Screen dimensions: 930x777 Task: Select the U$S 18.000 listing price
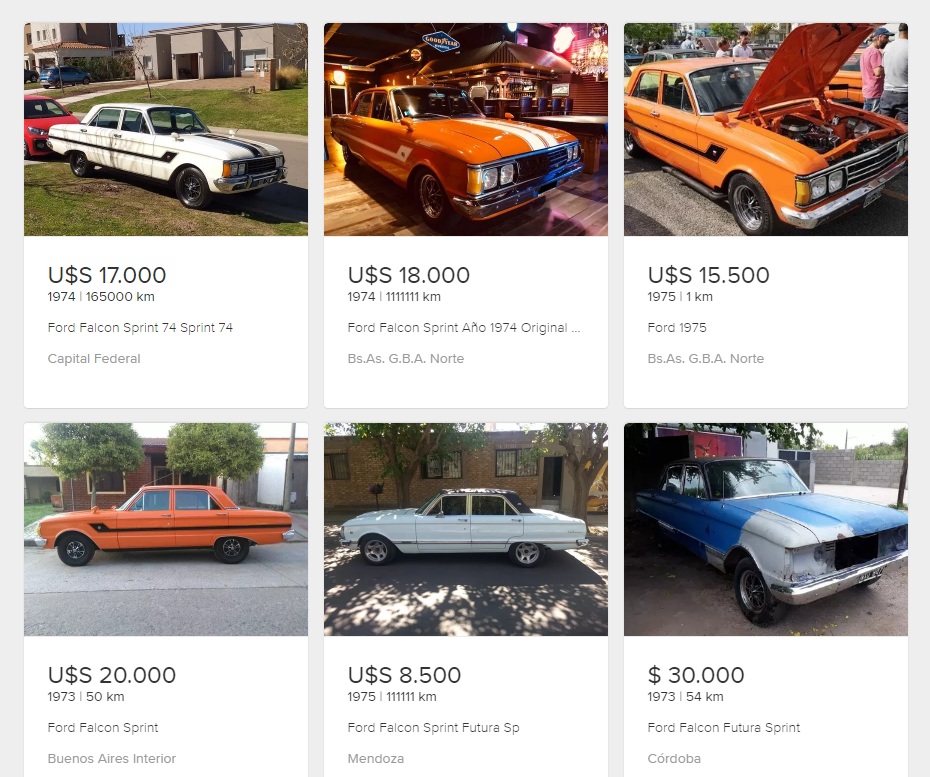click(408, 275)
